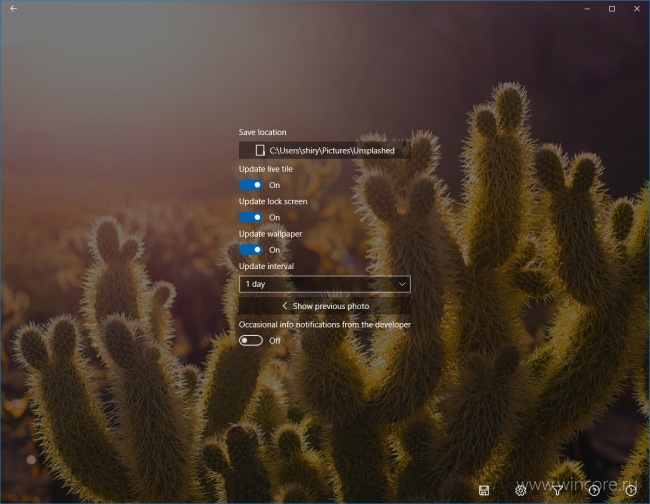Open settings via the gear icon
Screen dimensions: 650x504
pos(520,490)
